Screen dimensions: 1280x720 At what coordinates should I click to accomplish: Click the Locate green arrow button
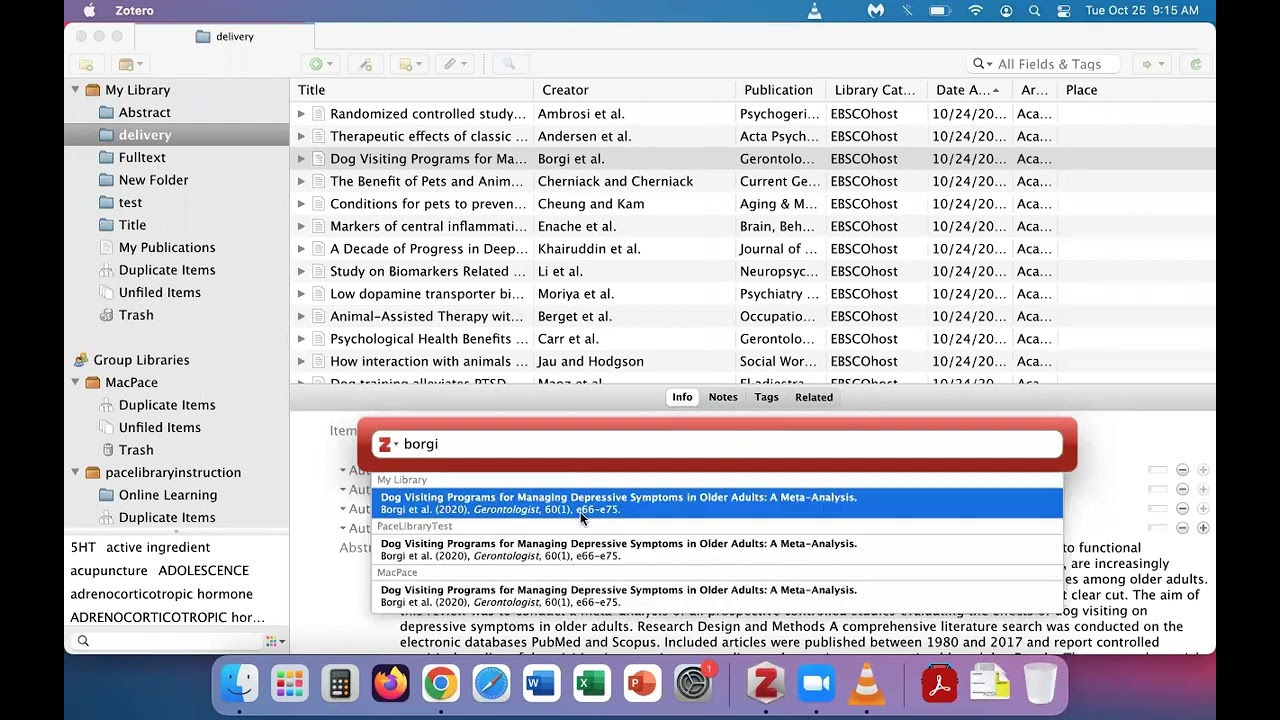tap(1154, 64)
